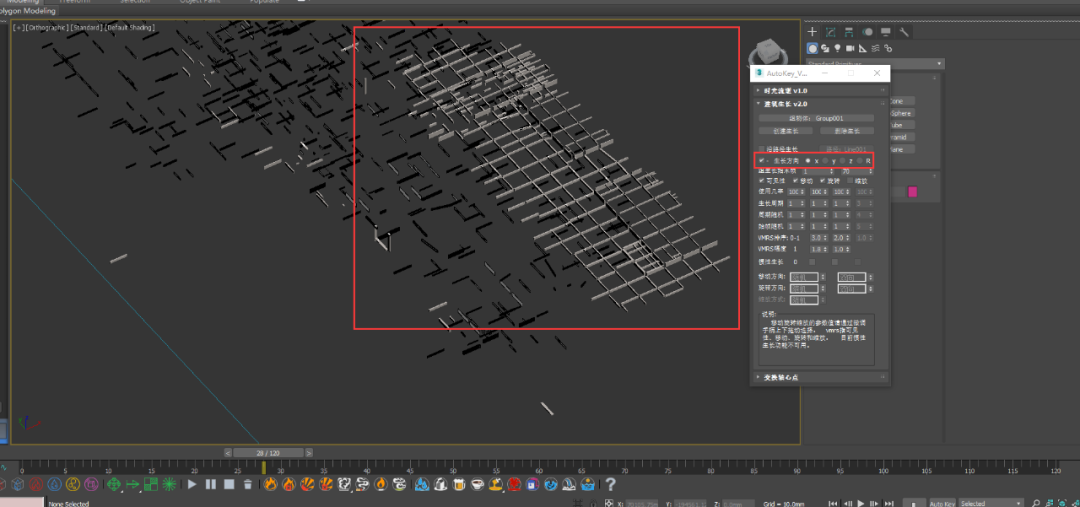The width and height of the screenshot is (1080, 507).
Task: Click the coffee cup plugin icon
Action: point(477,484)
